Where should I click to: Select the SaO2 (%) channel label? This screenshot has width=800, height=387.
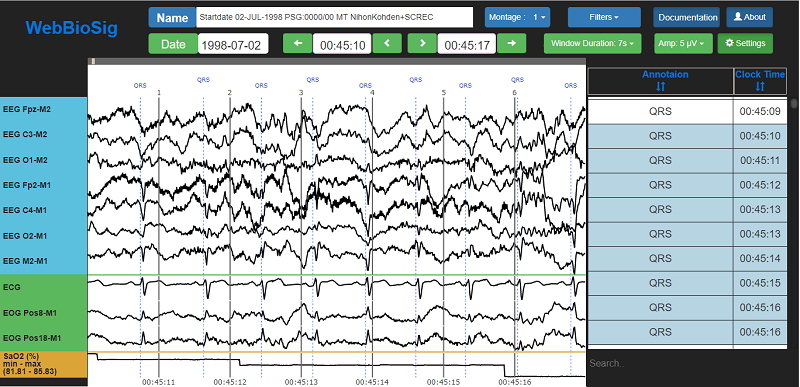click(x=44, y=365)
